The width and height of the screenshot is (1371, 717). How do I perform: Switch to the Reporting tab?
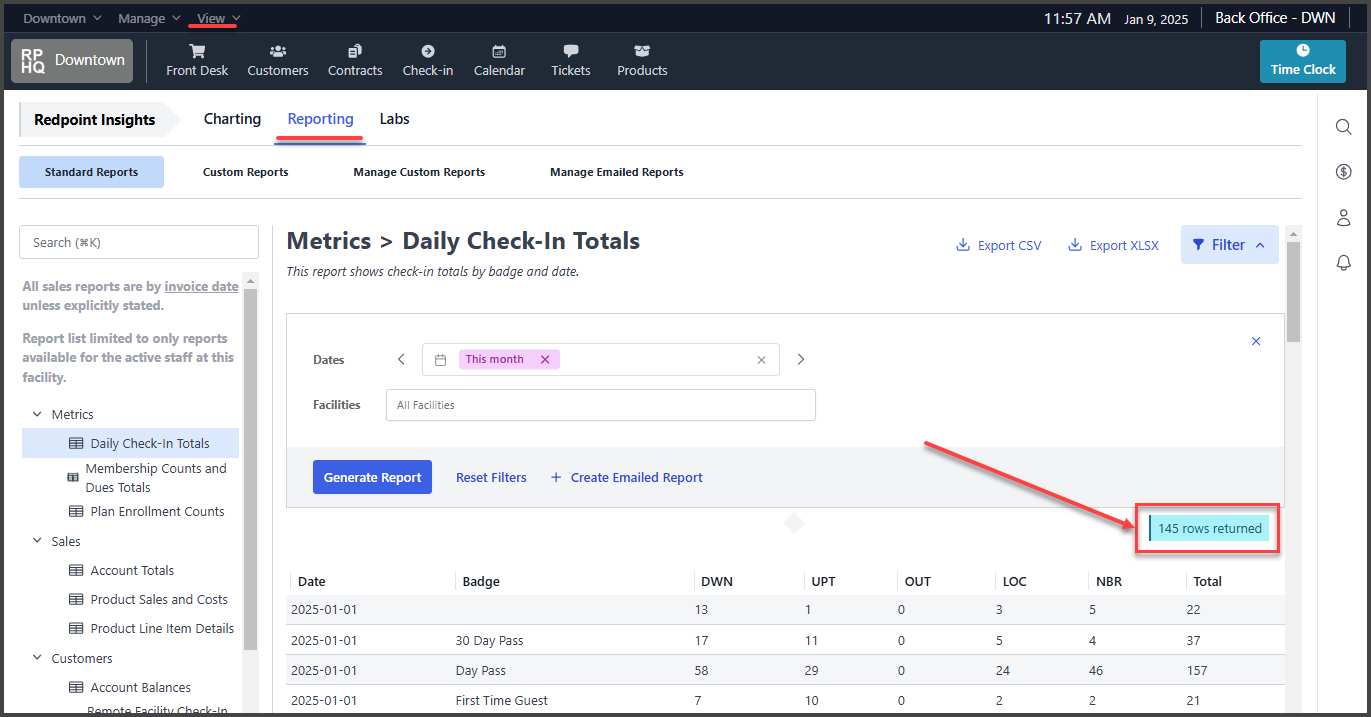[x=321, y=119]
